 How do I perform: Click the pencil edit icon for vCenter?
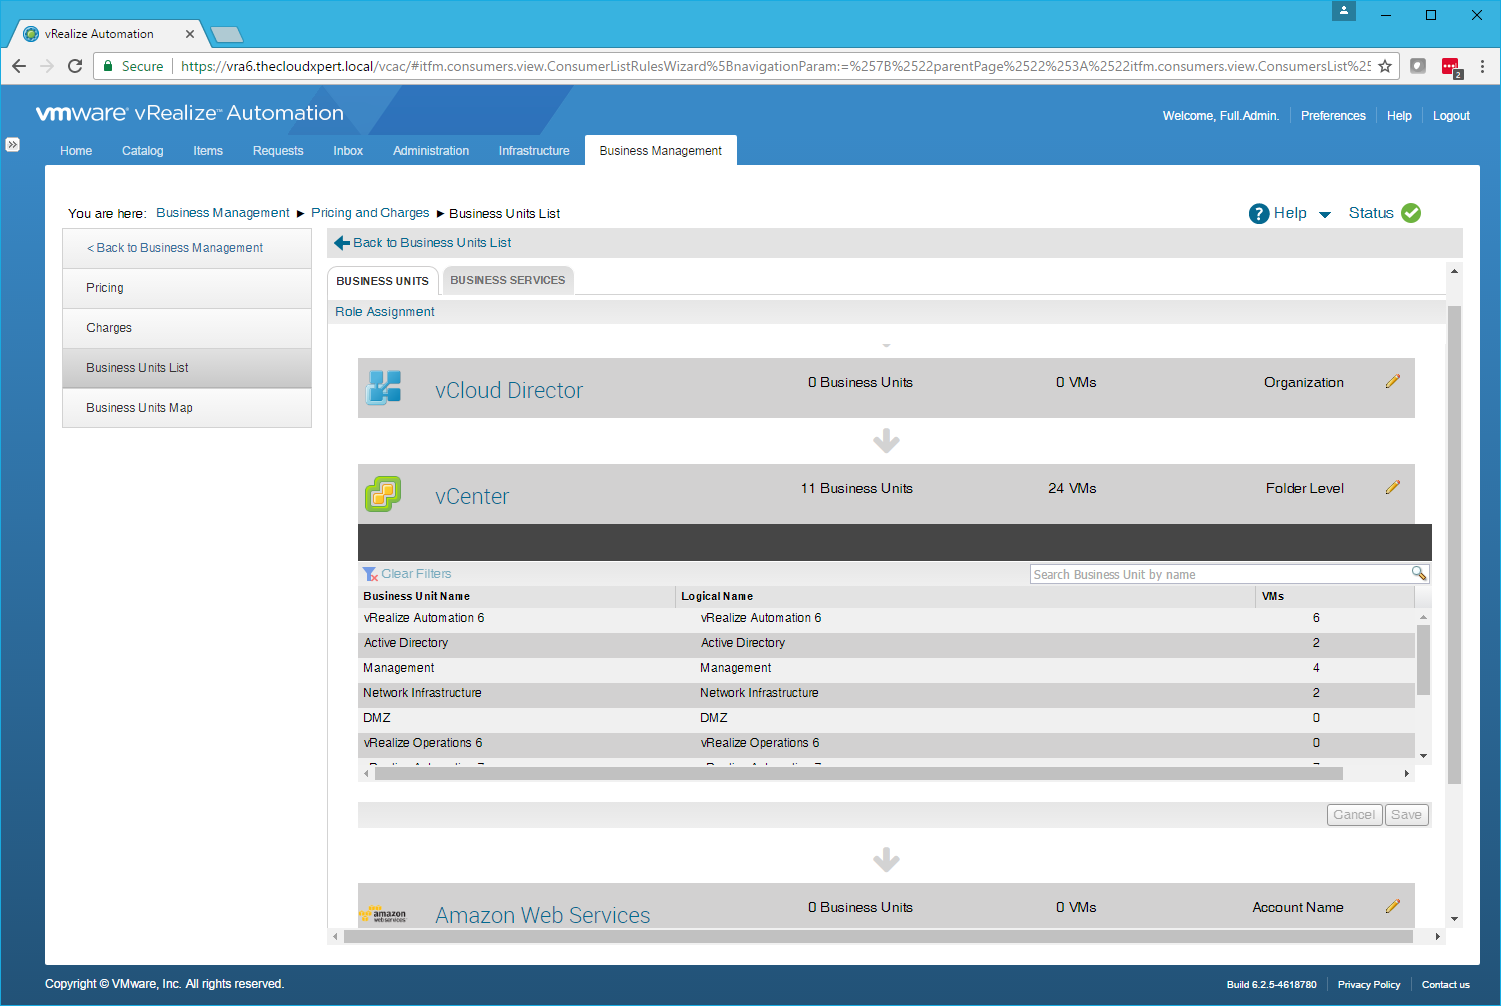pyautogui.click(x=1392, y=488)
